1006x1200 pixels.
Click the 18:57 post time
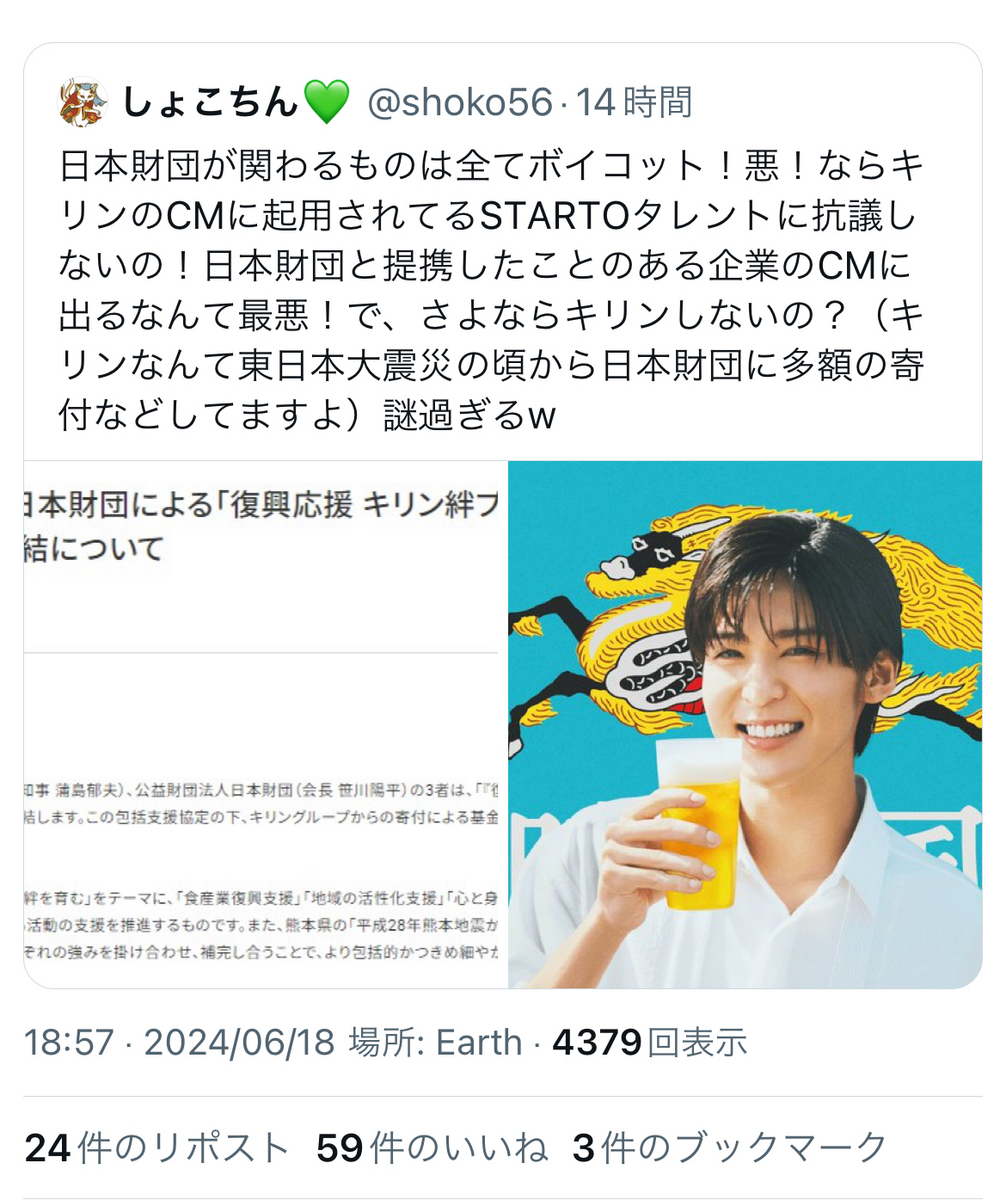(x=69, y=1043)
